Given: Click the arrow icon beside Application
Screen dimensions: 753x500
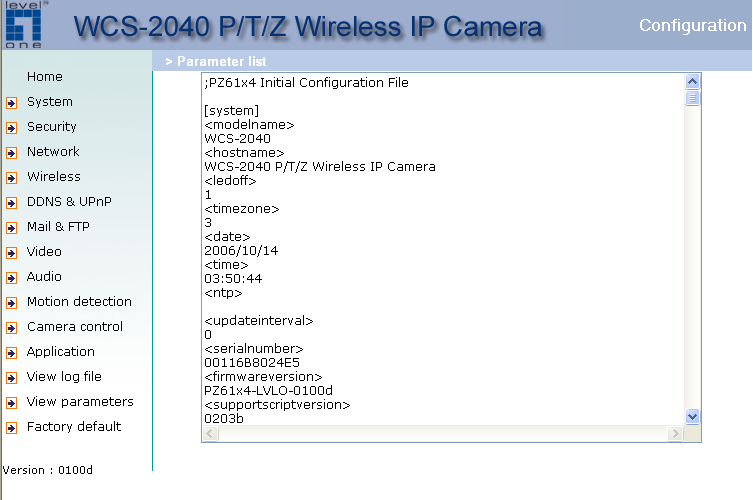Looking at the screenshot, I should click(12, 353).
